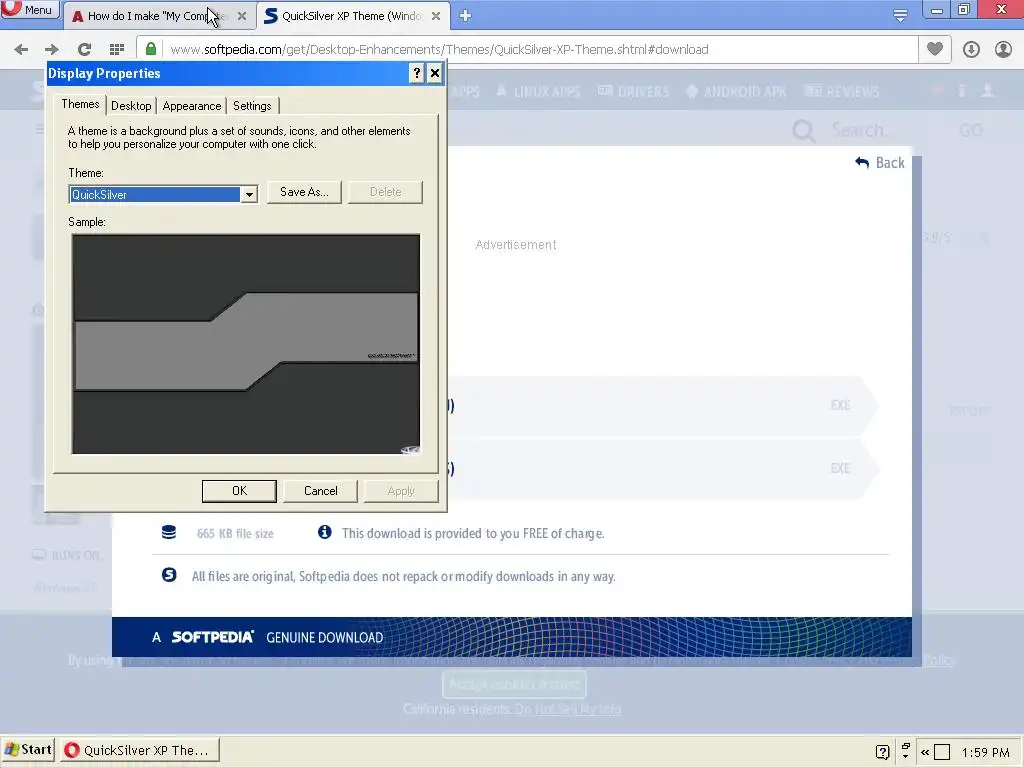Viewport: 1024px width, 768px height.
Task: Open Softpedia REVIEWS nav item
Action: tap(842, 91)
